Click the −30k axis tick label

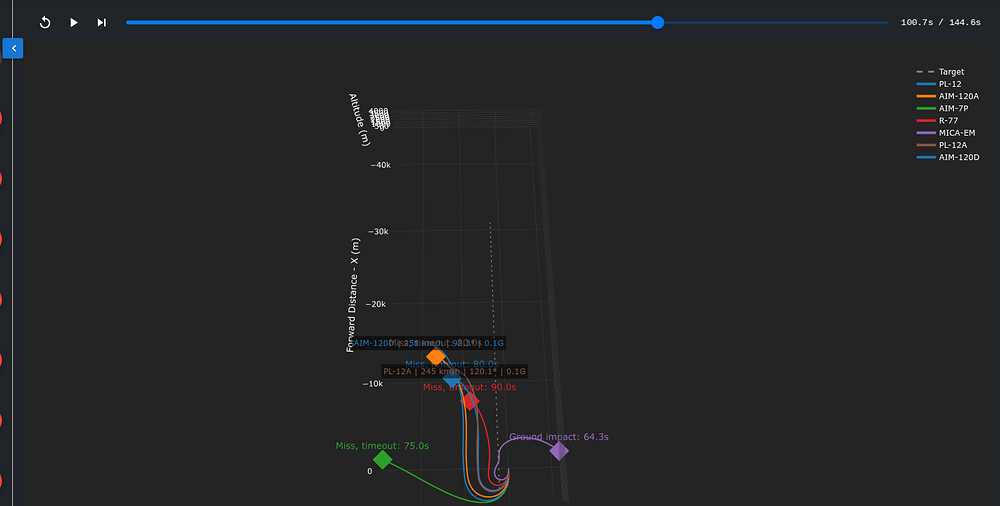pyautogui.click(x=378, y=232)
